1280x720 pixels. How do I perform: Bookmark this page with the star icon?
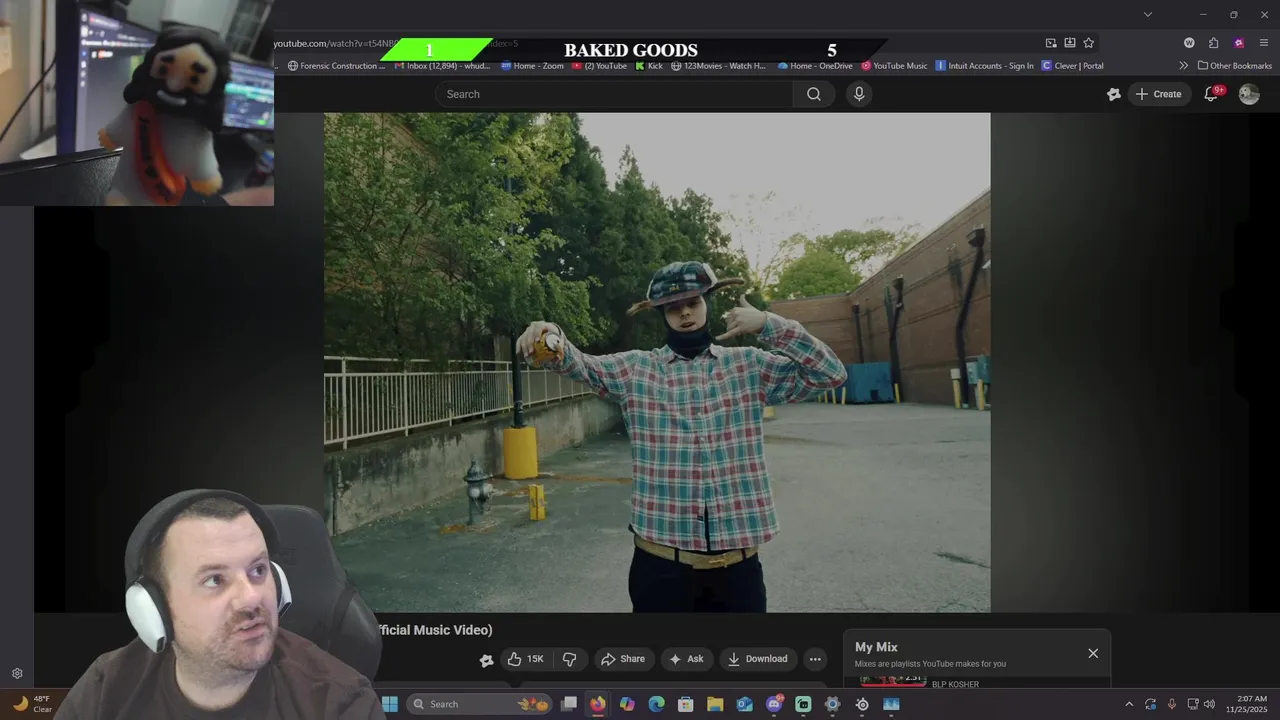pos(1089,43)
